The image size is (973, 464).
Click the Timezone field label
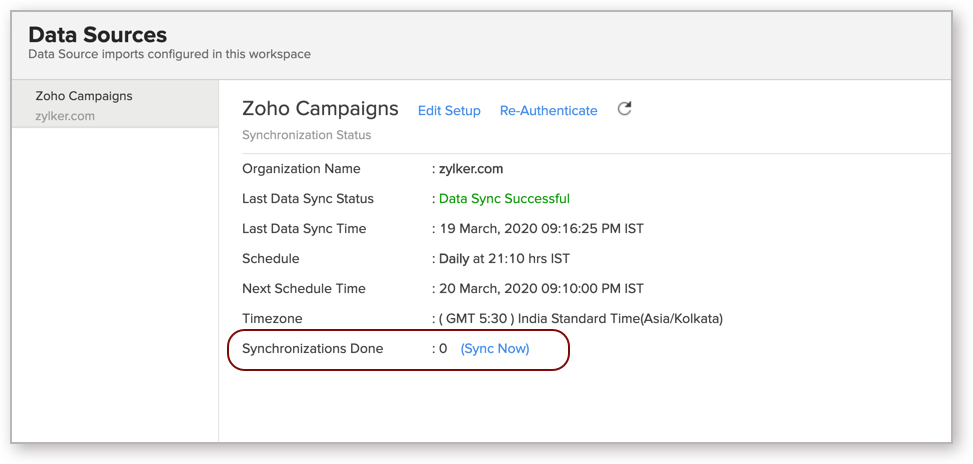tap(272, 319)
